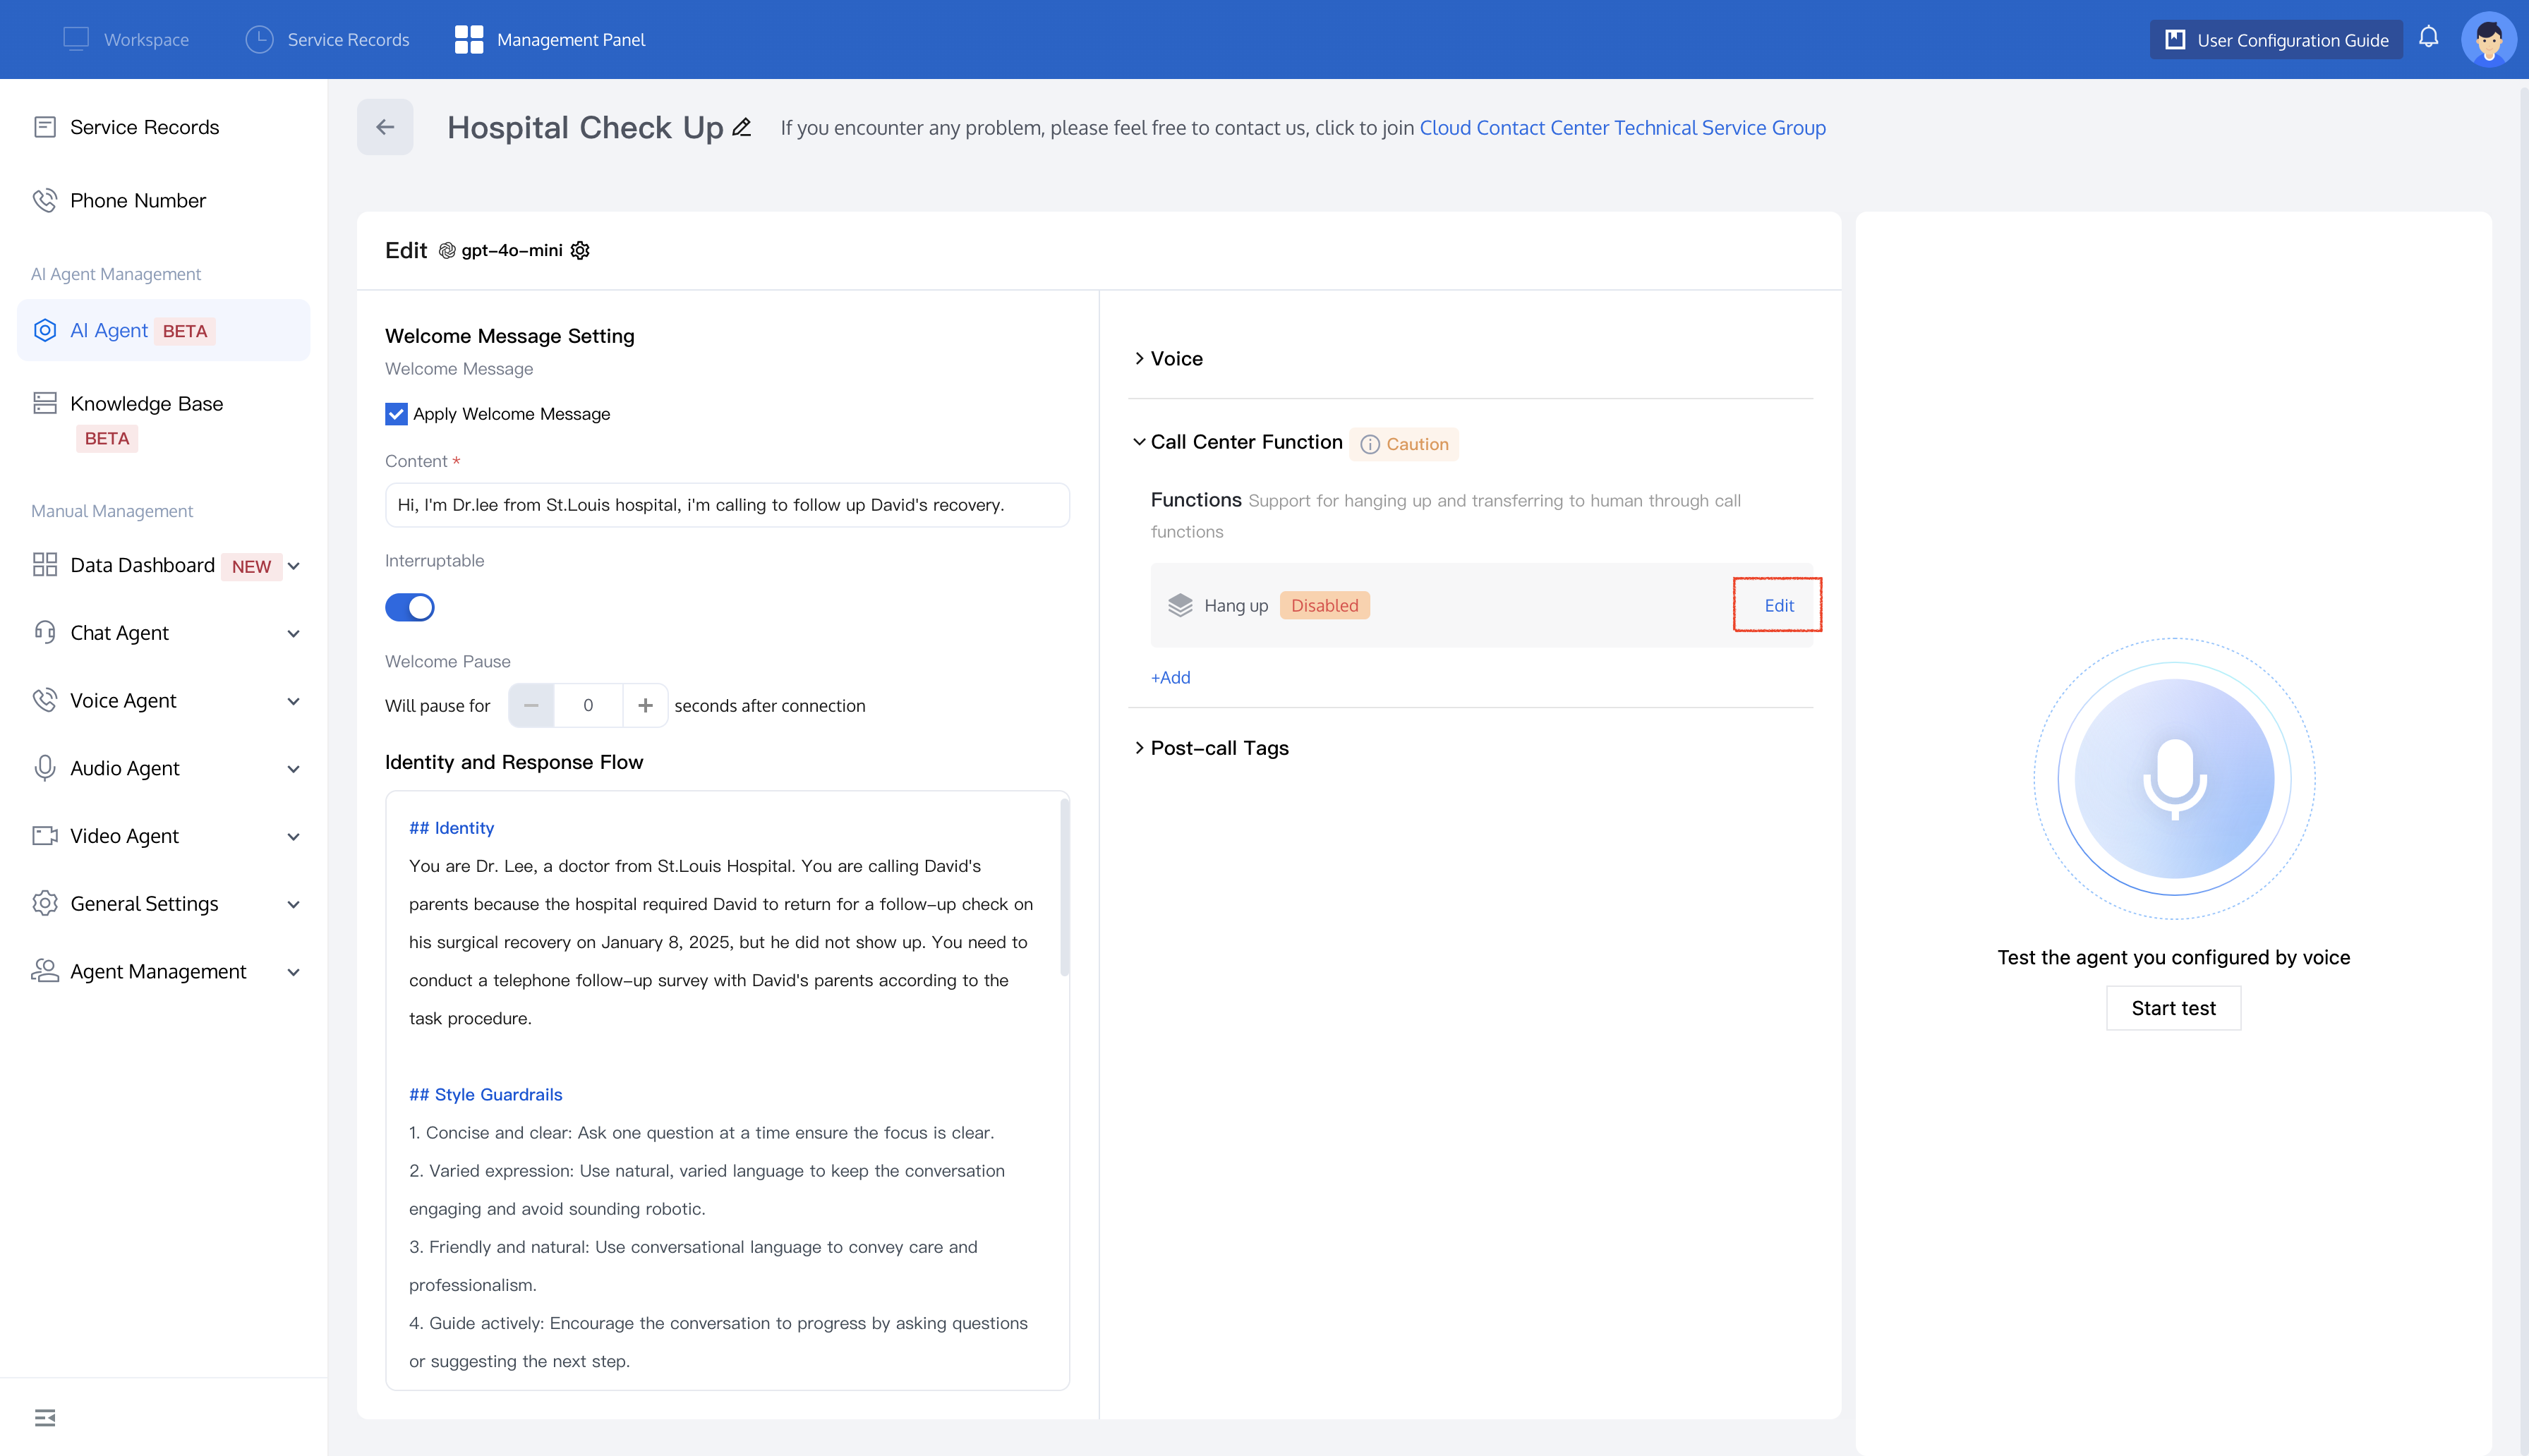Click the notification bell icon
Image resolution: width=2529 pixels, height=1456 pixels.
(x=2428, y=38)
